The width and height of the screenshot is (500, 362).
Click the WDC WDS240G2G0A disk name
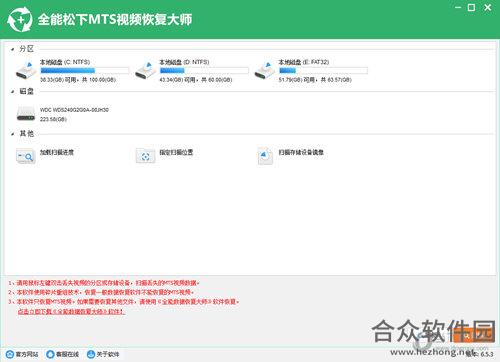coord(74,110)
